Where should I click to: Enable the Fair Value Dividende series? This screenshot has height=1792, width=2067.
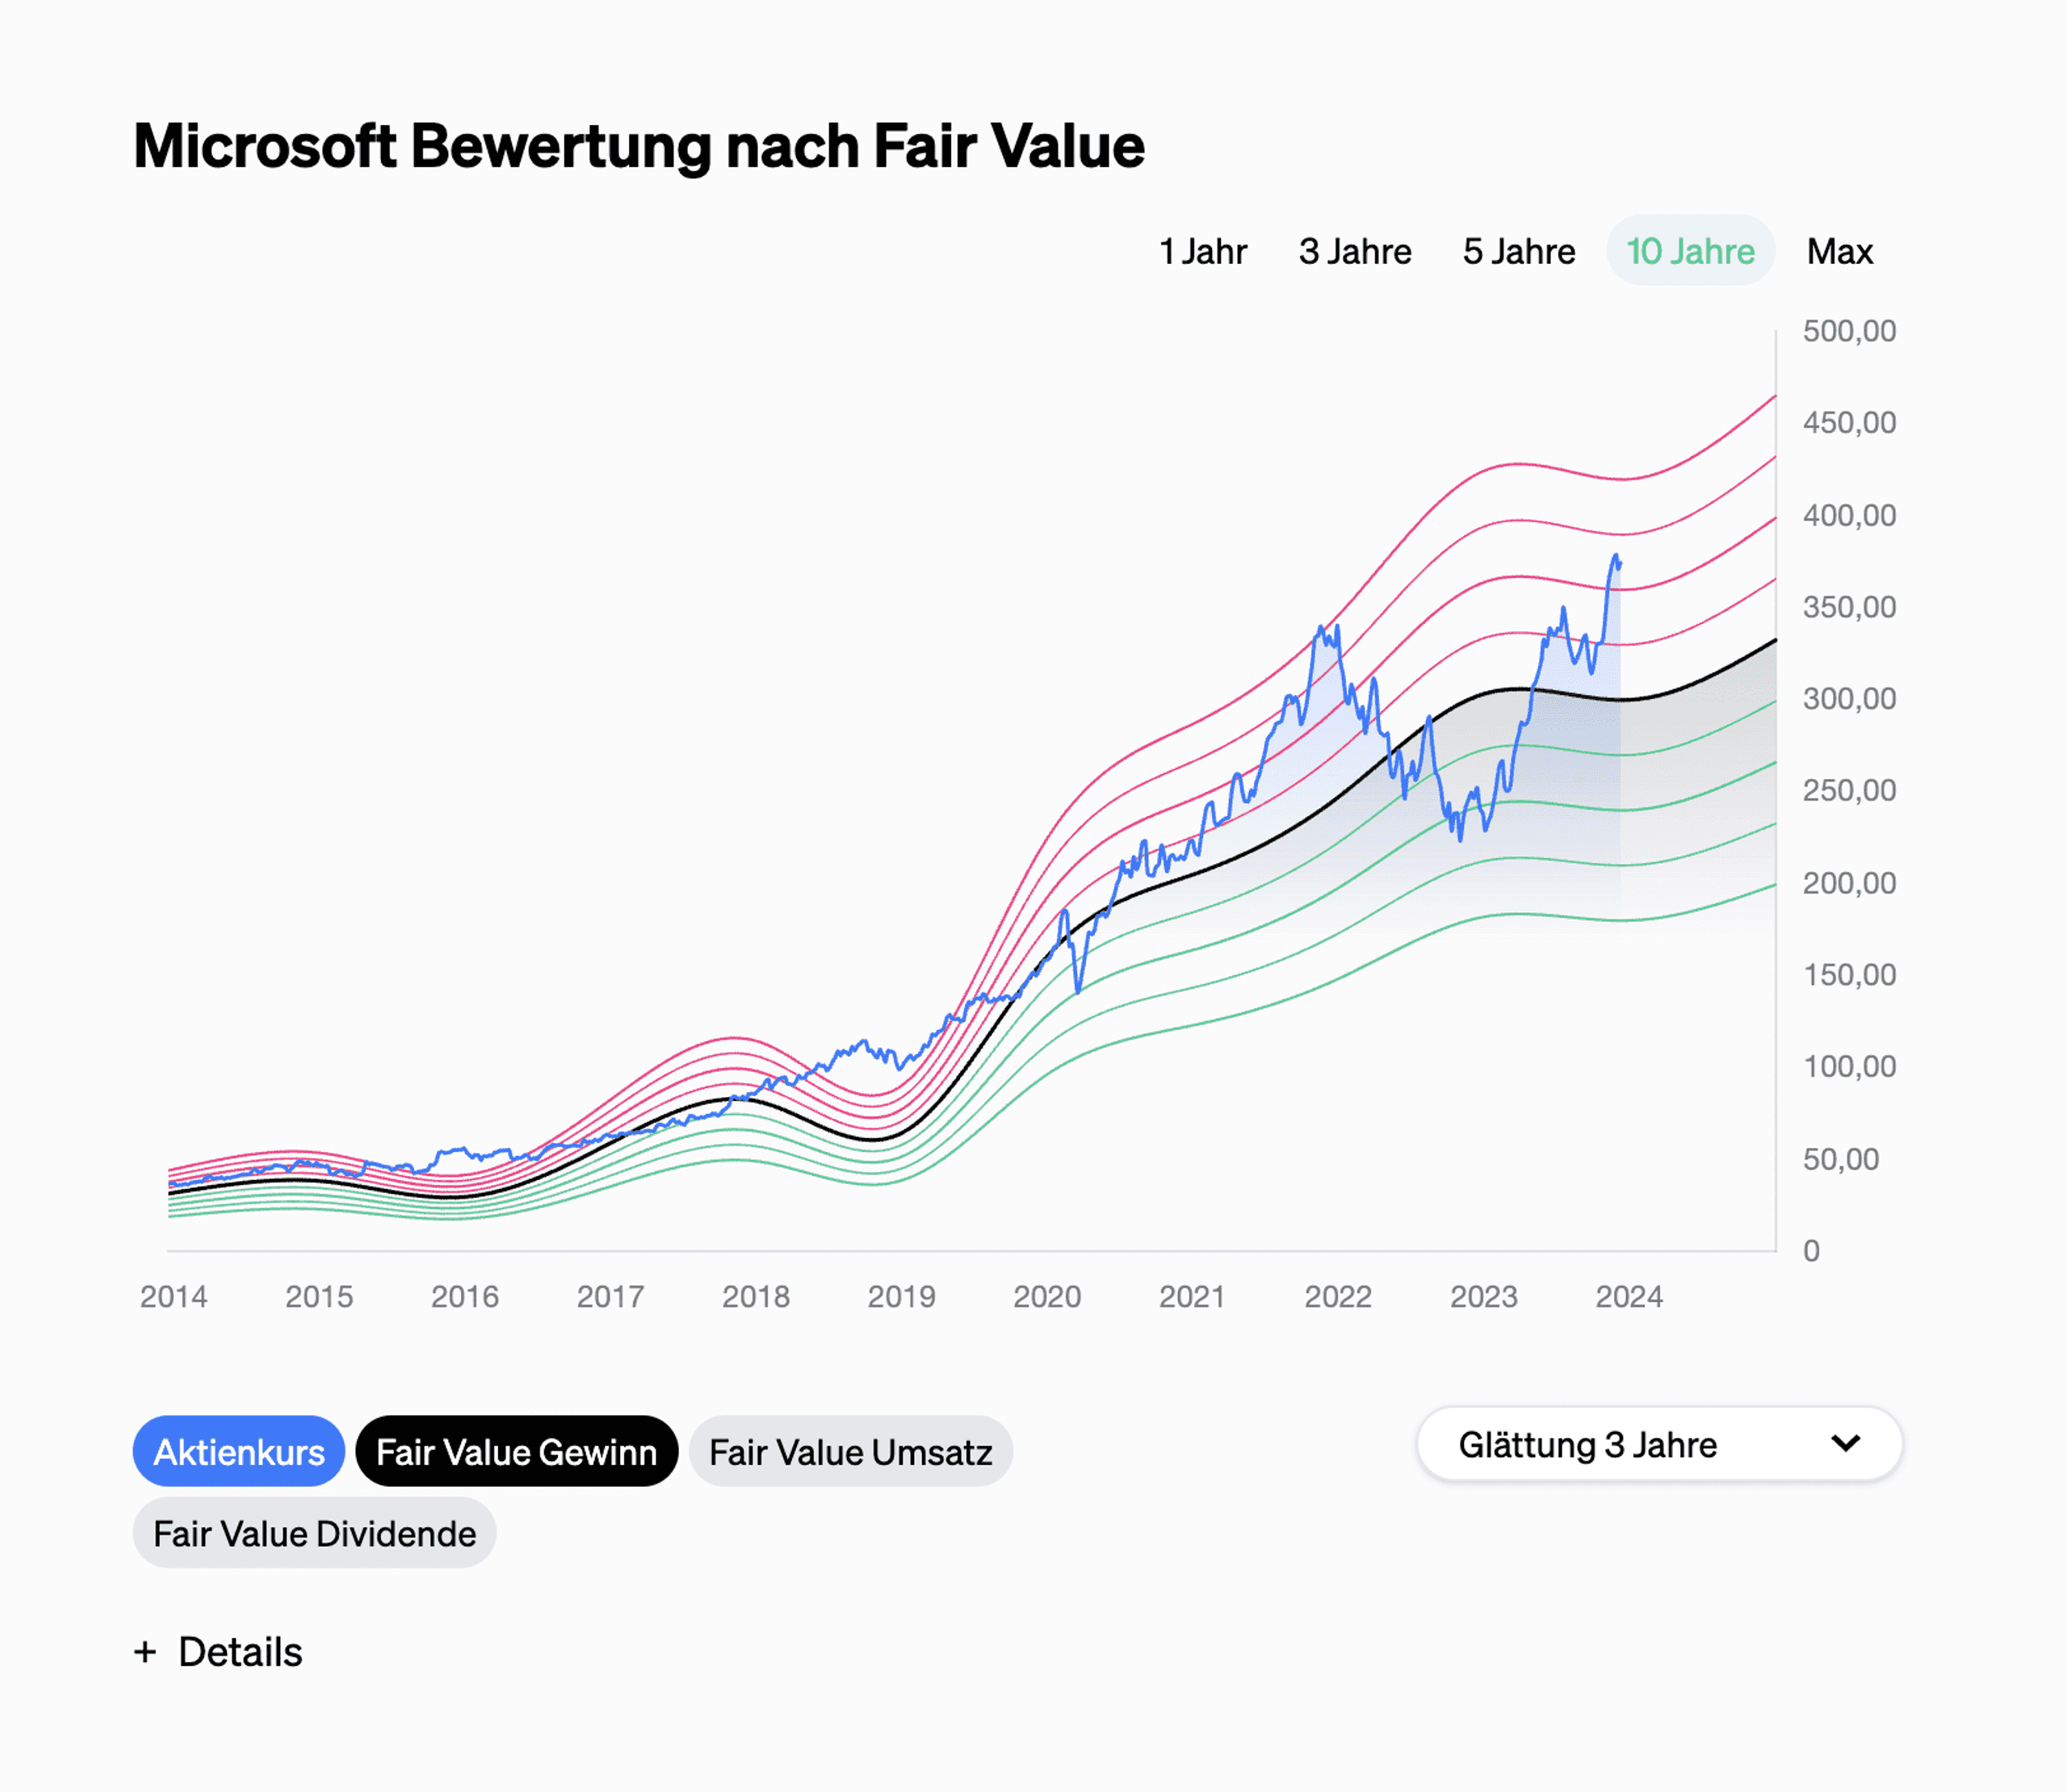coord(314,1533)
